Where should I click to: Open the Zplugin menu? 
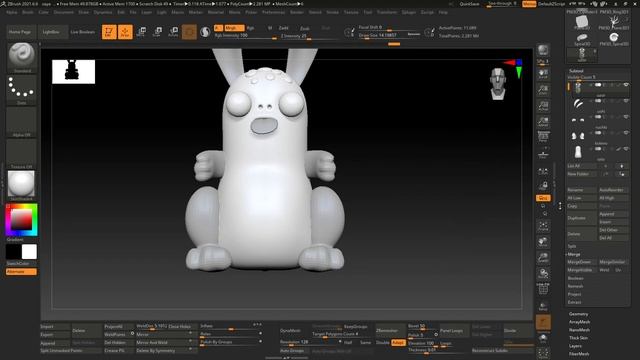(x=408, y=12)
